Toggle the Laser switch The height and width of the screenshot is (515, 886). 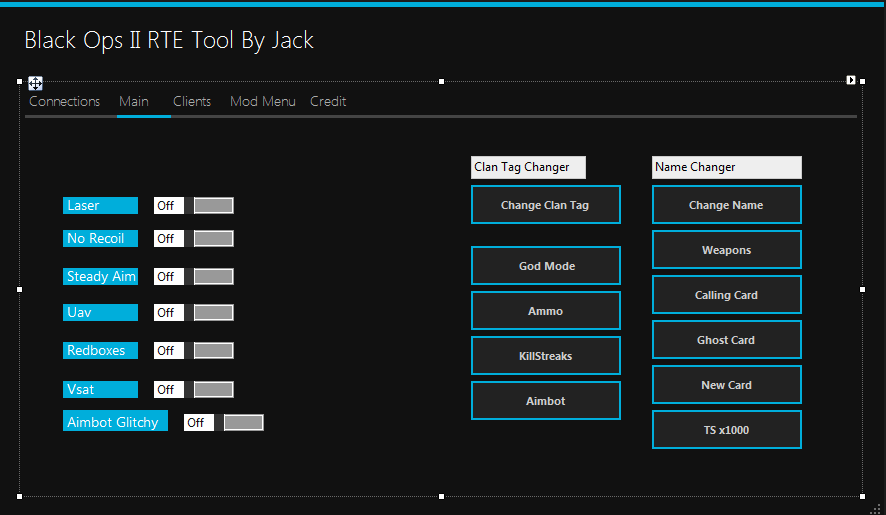pyautogui.click(x=193, y=206)
